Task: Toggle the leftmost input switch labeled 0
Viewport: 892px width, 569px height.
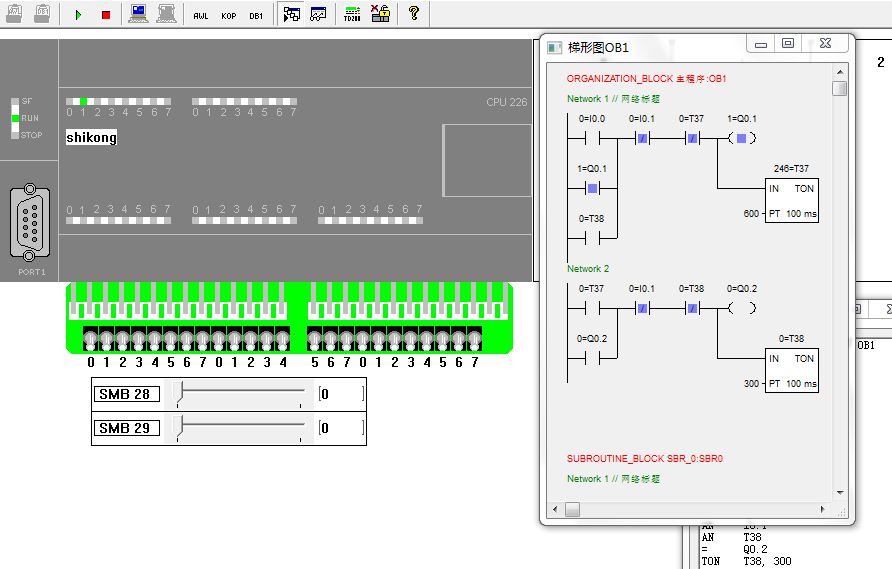Action: click(91, 338)
